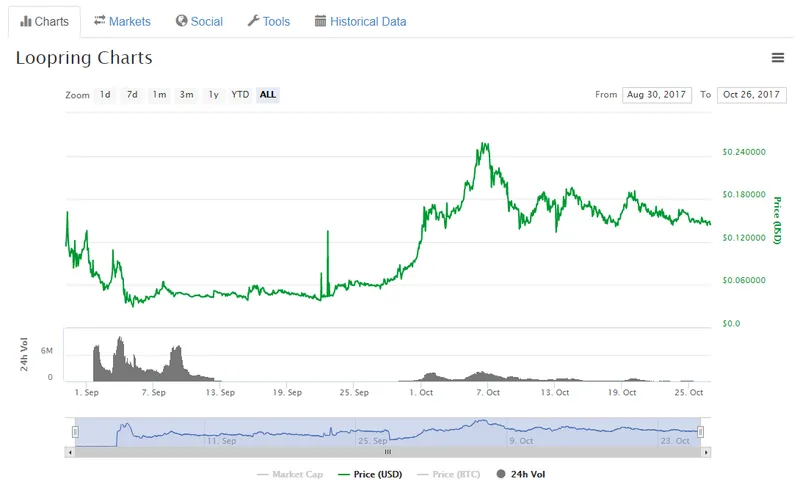The image size is (800, 487).
Task: Click the 25. Oct date label
Action: coord(689,393)
